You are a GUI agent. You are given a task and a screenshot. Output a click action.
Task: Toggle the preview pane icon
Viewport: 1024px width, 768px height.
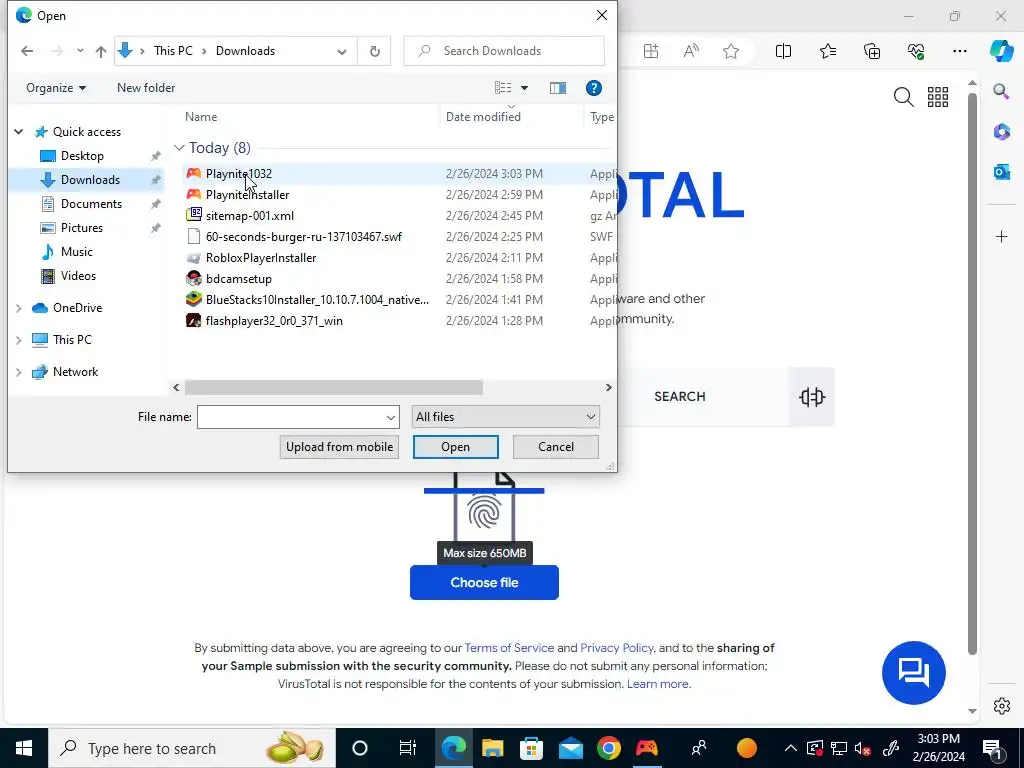(x=558, y=88)
